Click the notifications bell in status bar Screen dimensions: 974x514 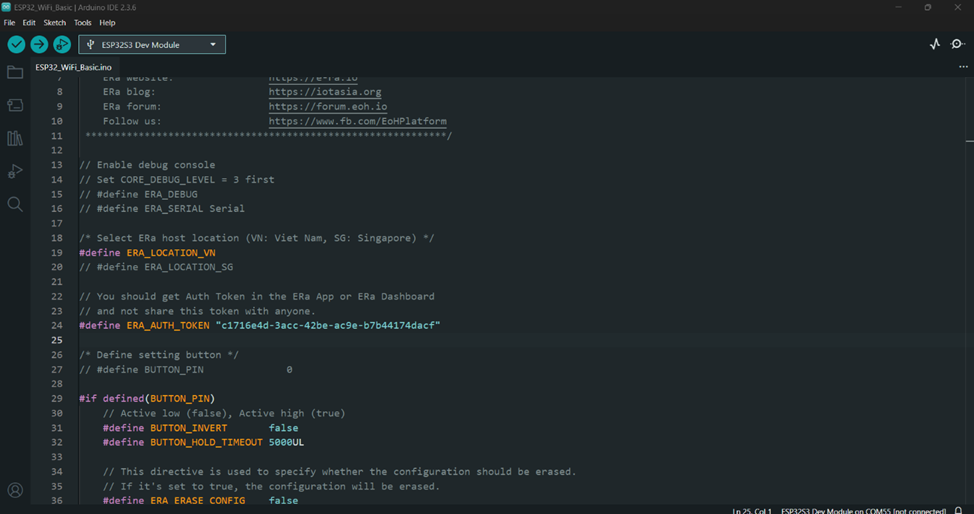958,510
